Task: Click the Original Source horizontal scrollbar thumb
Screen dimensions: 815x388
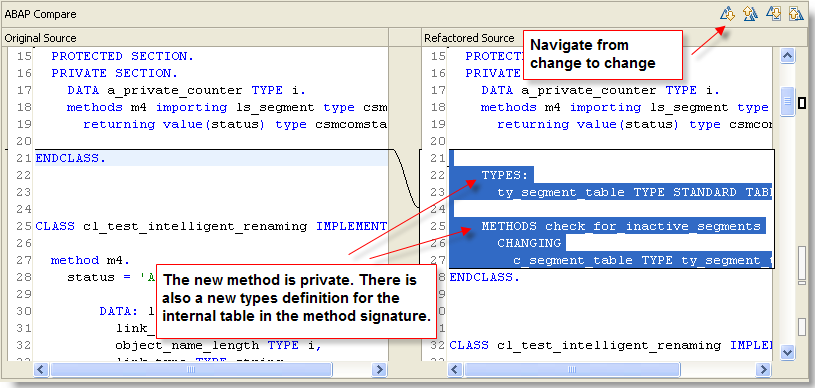Action: pos(191,370)
